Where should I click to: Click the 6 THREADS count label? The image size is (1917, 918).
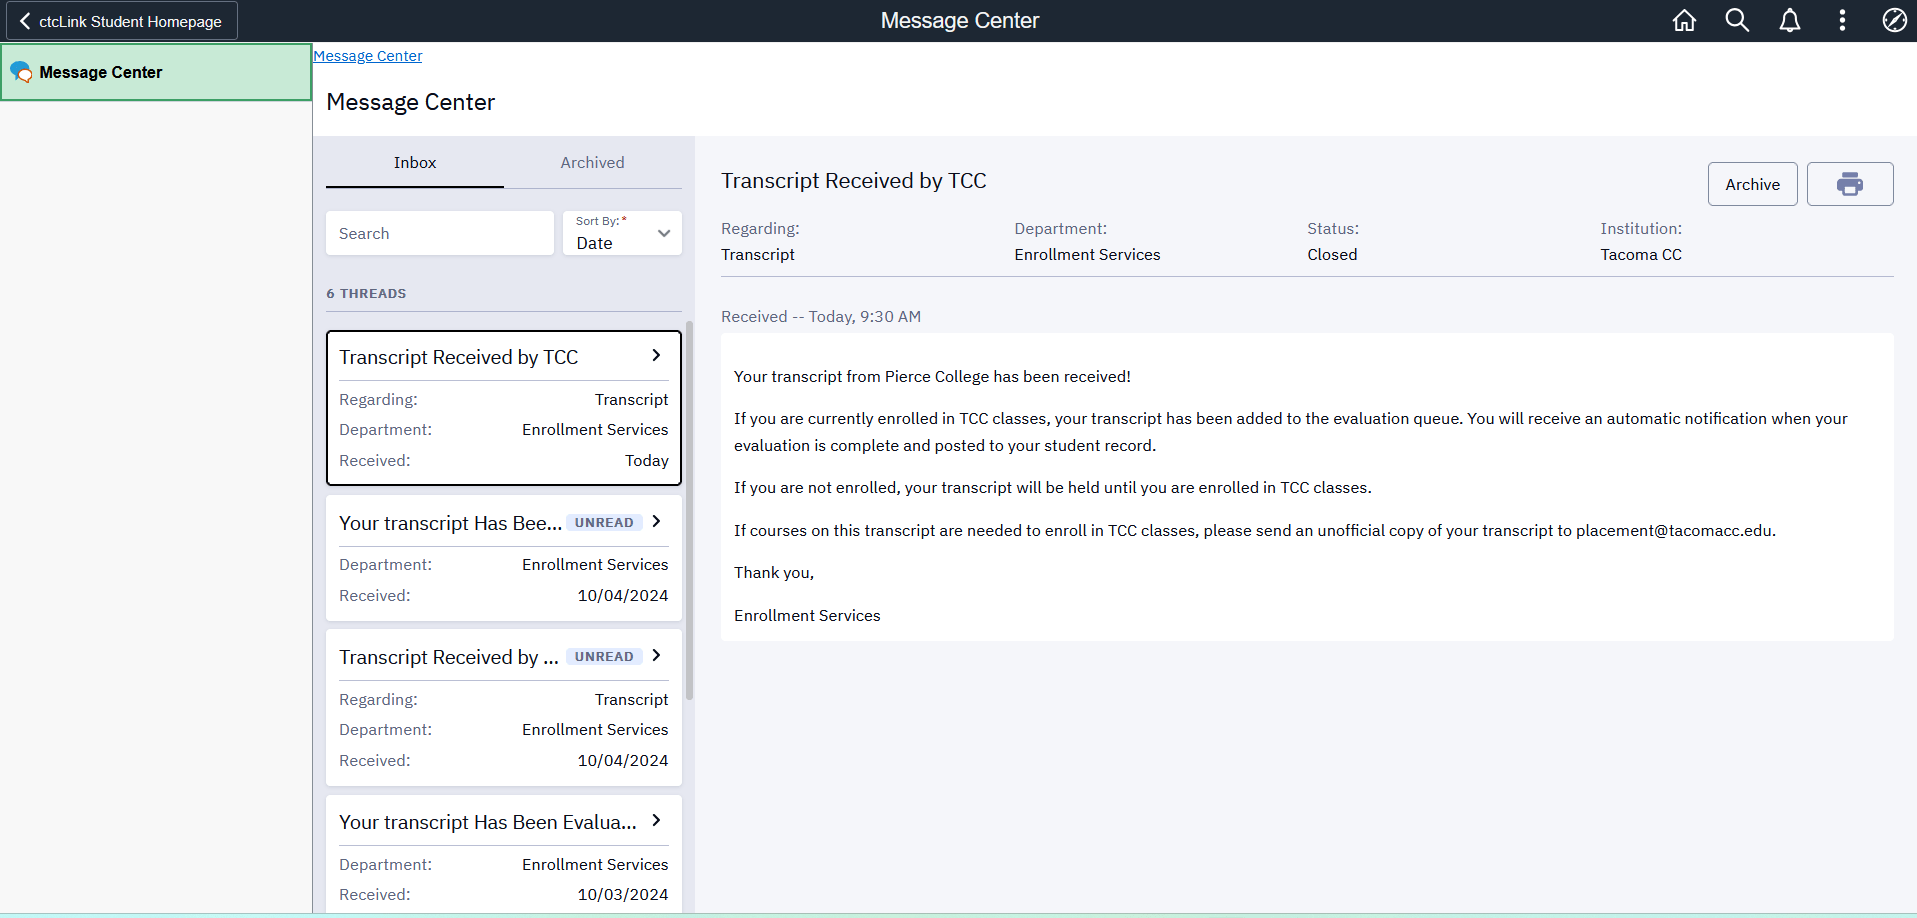coord(366,293)
